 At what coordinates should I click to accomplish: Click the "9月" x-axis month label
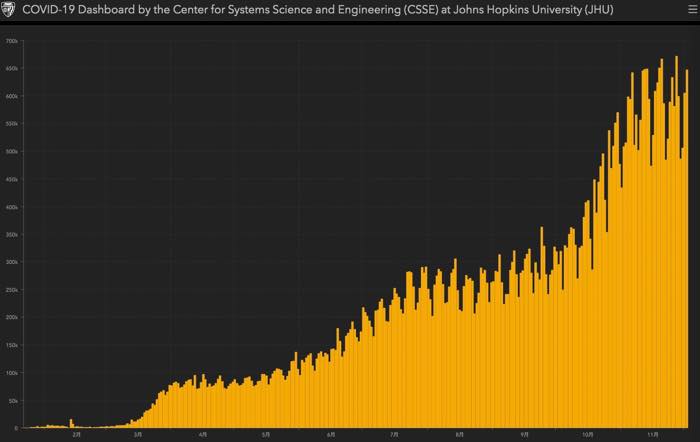(x=525, y=434)
